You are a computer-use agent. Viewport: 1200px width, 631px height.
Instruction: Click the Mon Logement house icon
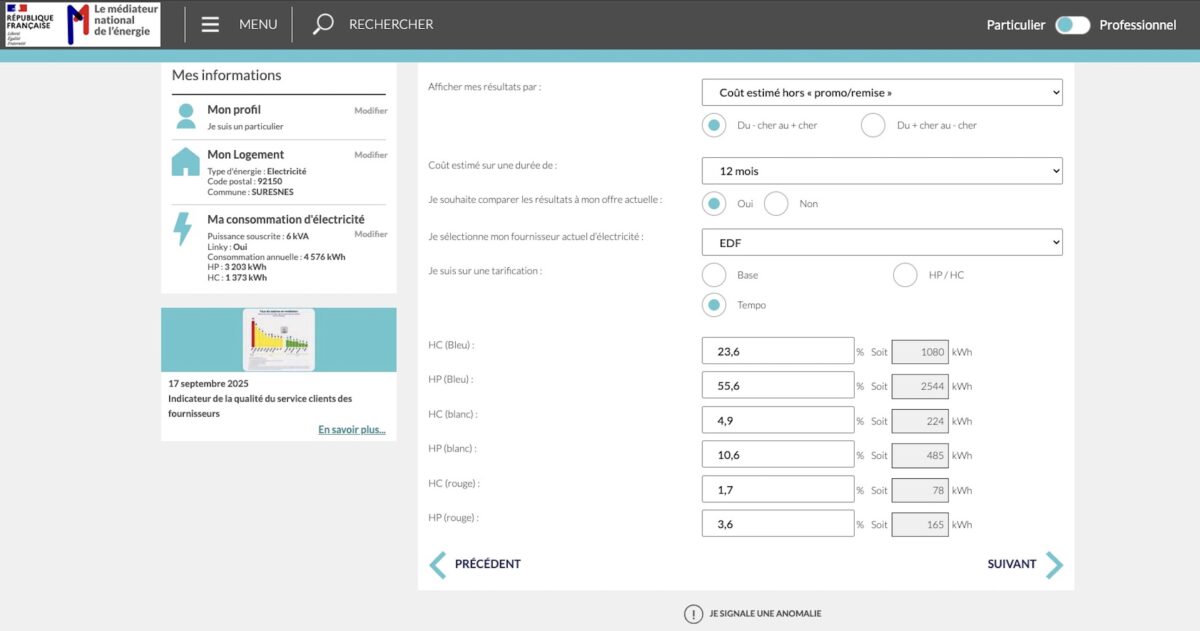click(186, 162)
